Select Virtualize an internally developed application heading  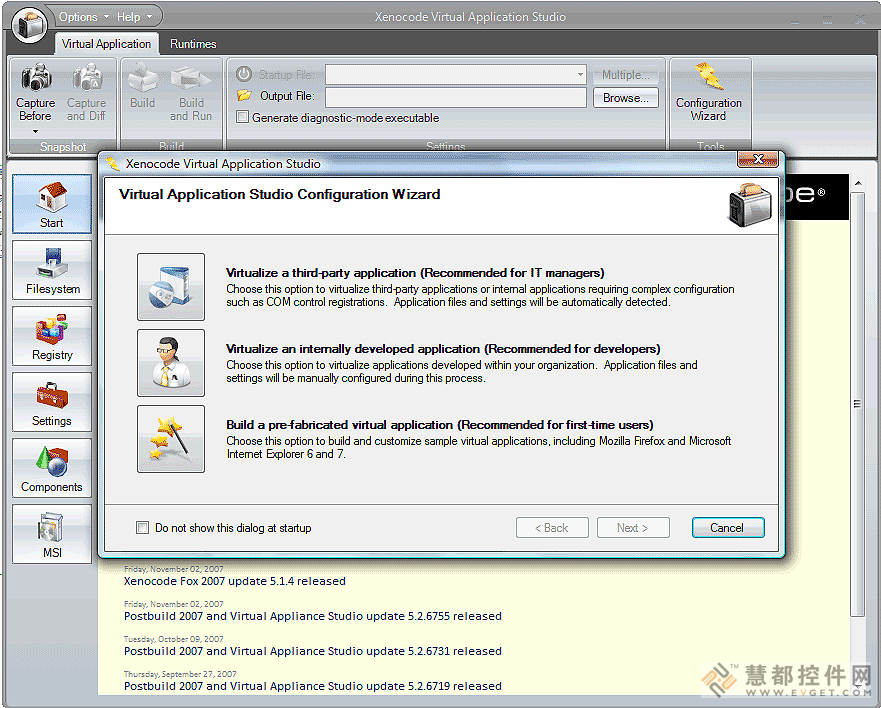tap(443, 348)
